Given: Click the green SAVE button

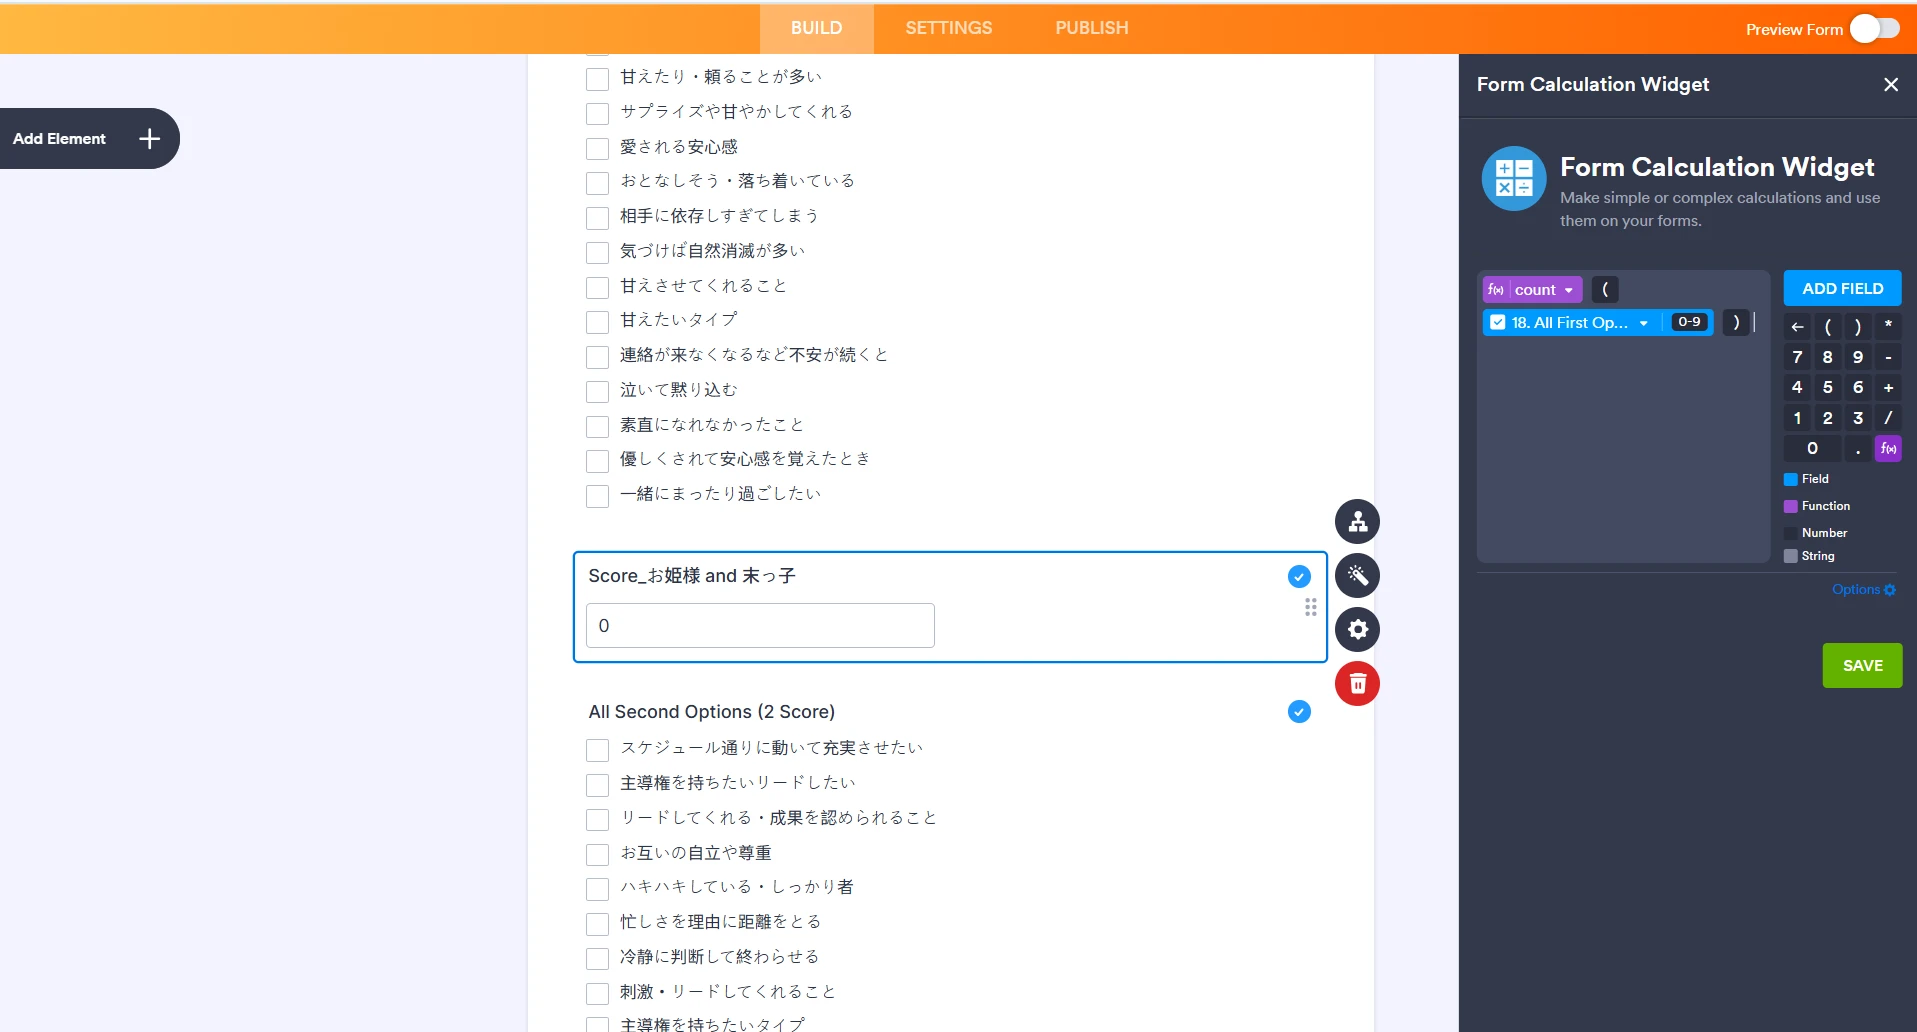Looking at the screenshot, I should click(x=1862, y=665).
